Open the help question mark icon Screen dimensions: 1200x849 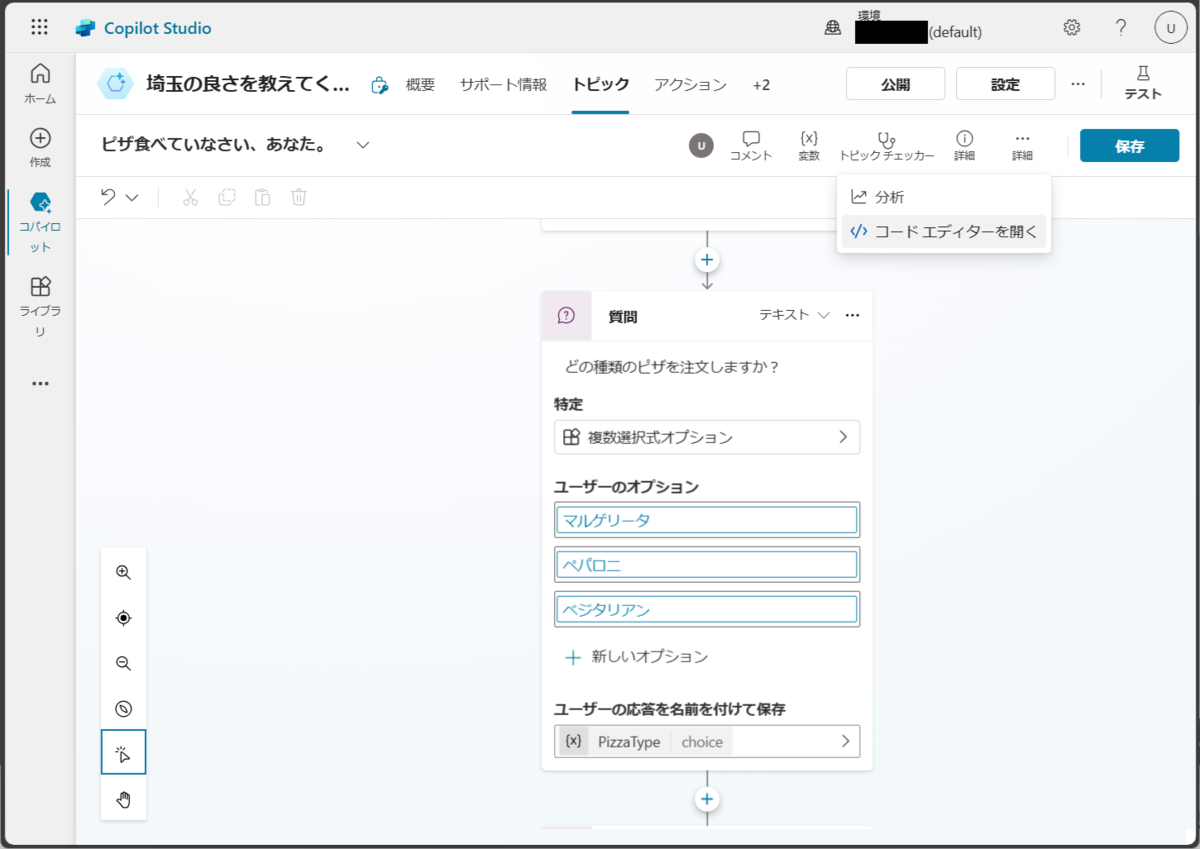[x=1121, y=27]
